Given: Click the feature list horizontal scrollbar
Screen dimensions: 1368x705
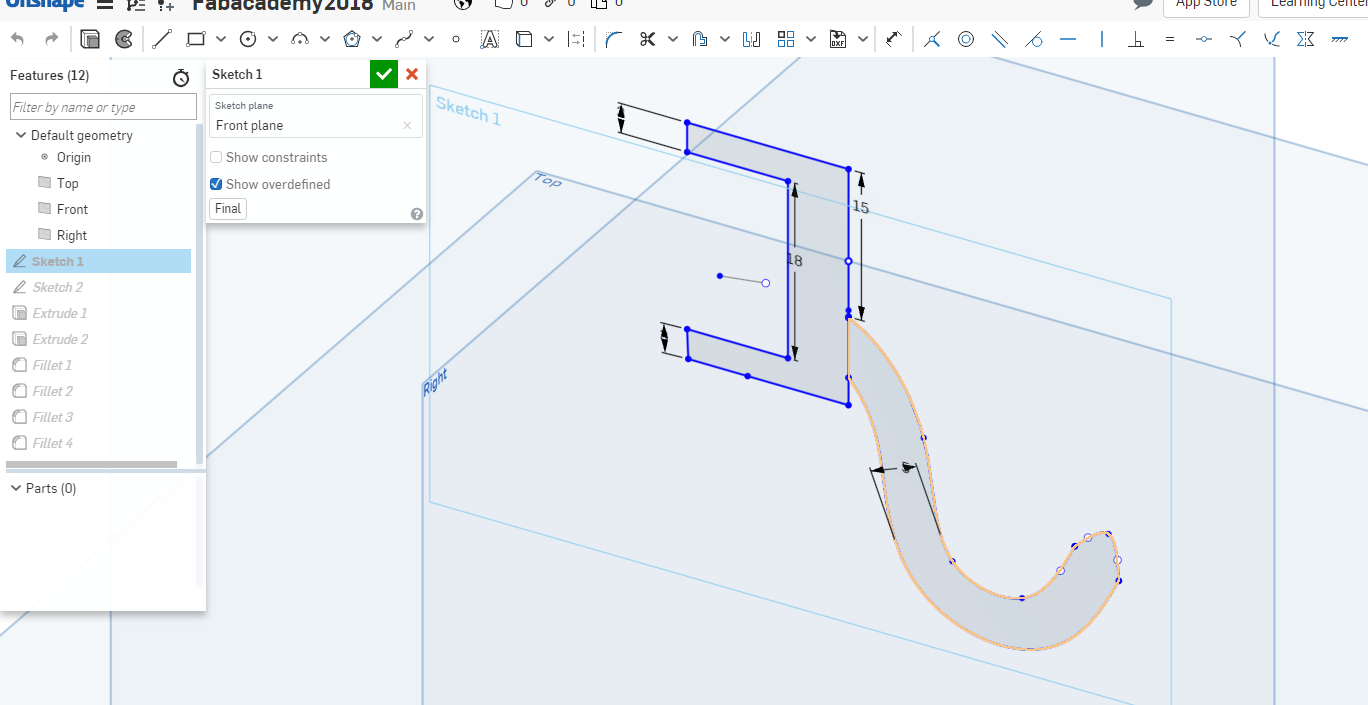Looking at the screenshot, I should click(91, 464).
